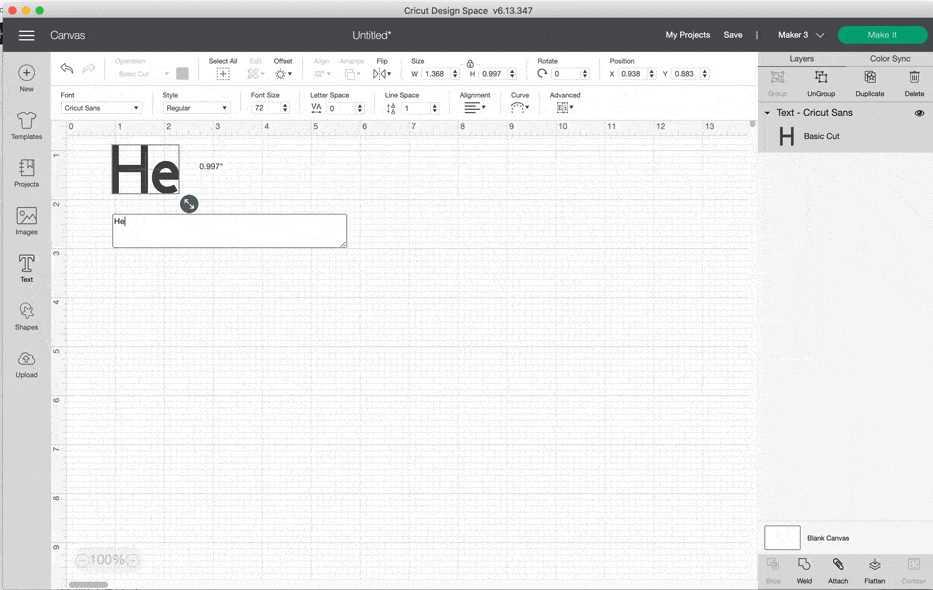Zoom out using minus button

[82, 560]
